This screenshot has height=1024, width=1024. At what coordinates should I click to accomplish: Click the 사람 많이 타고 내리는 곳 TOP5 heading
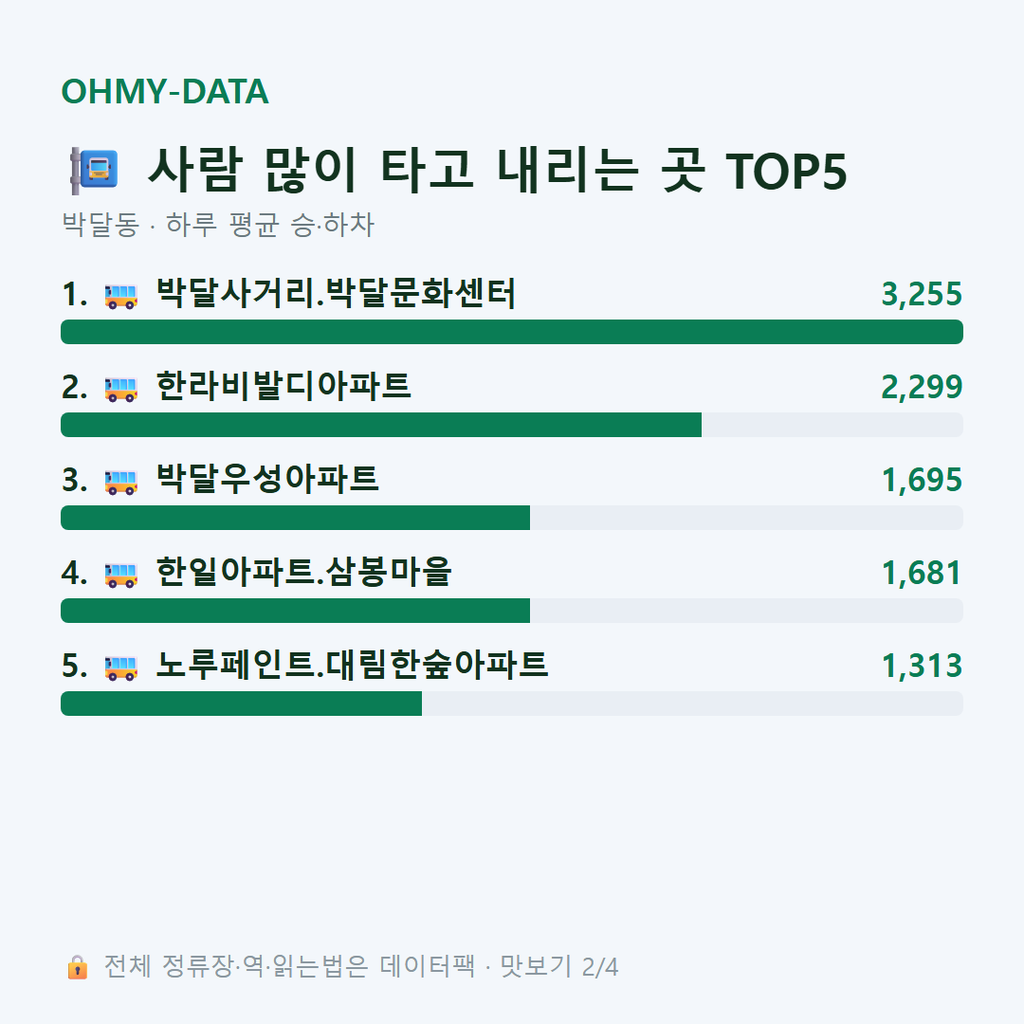point(498,170)
